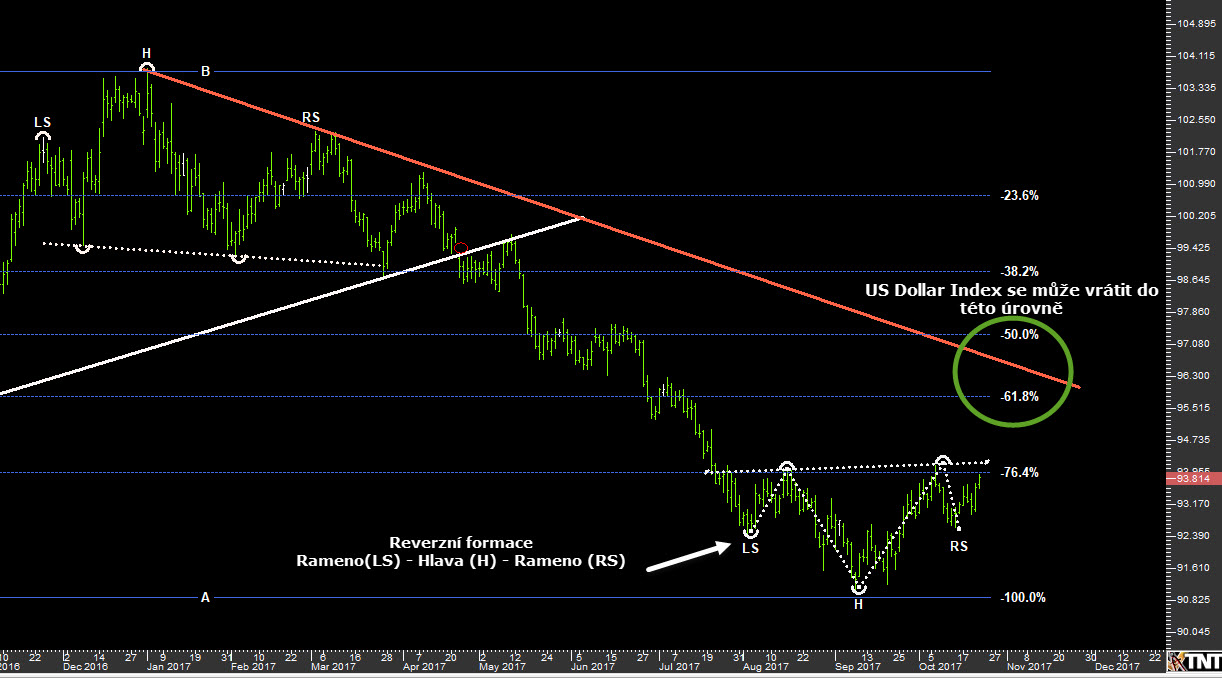The width and height of the screenshot is (1222, 678).
Task: Click the 90.045 price axis value
Action: pyautogui.click(x=1196, y=632)
